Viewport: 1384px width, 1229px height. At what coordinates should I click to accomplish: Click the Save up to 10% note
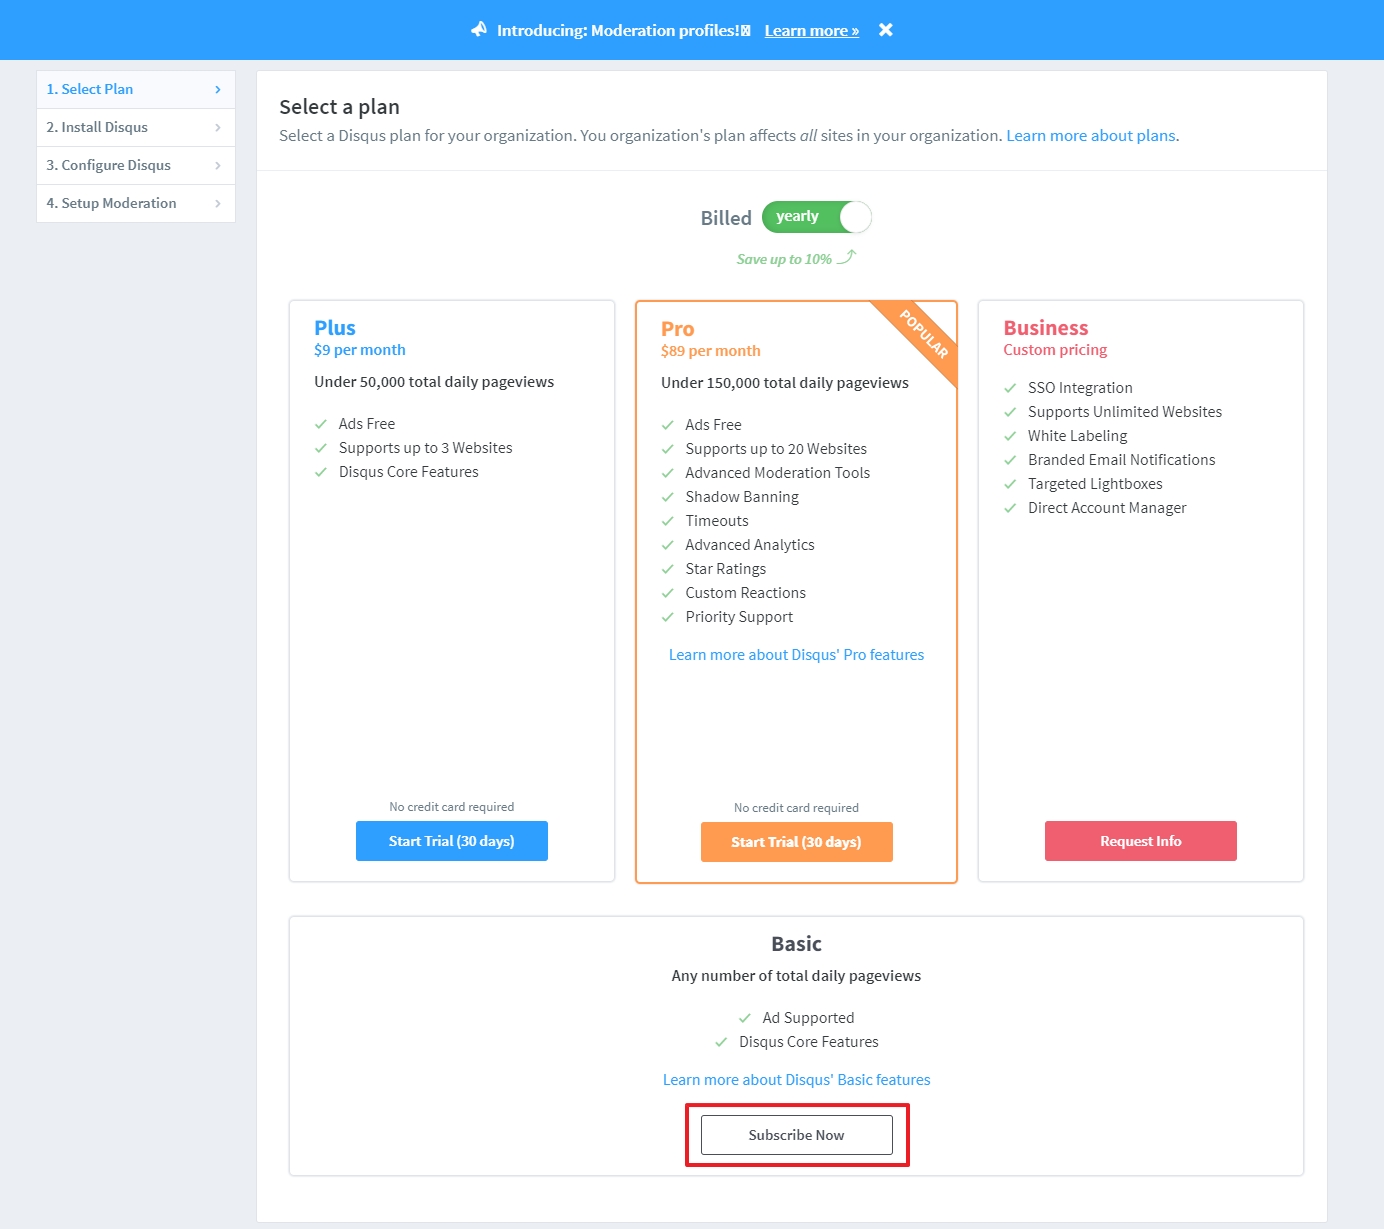[785, 259]
